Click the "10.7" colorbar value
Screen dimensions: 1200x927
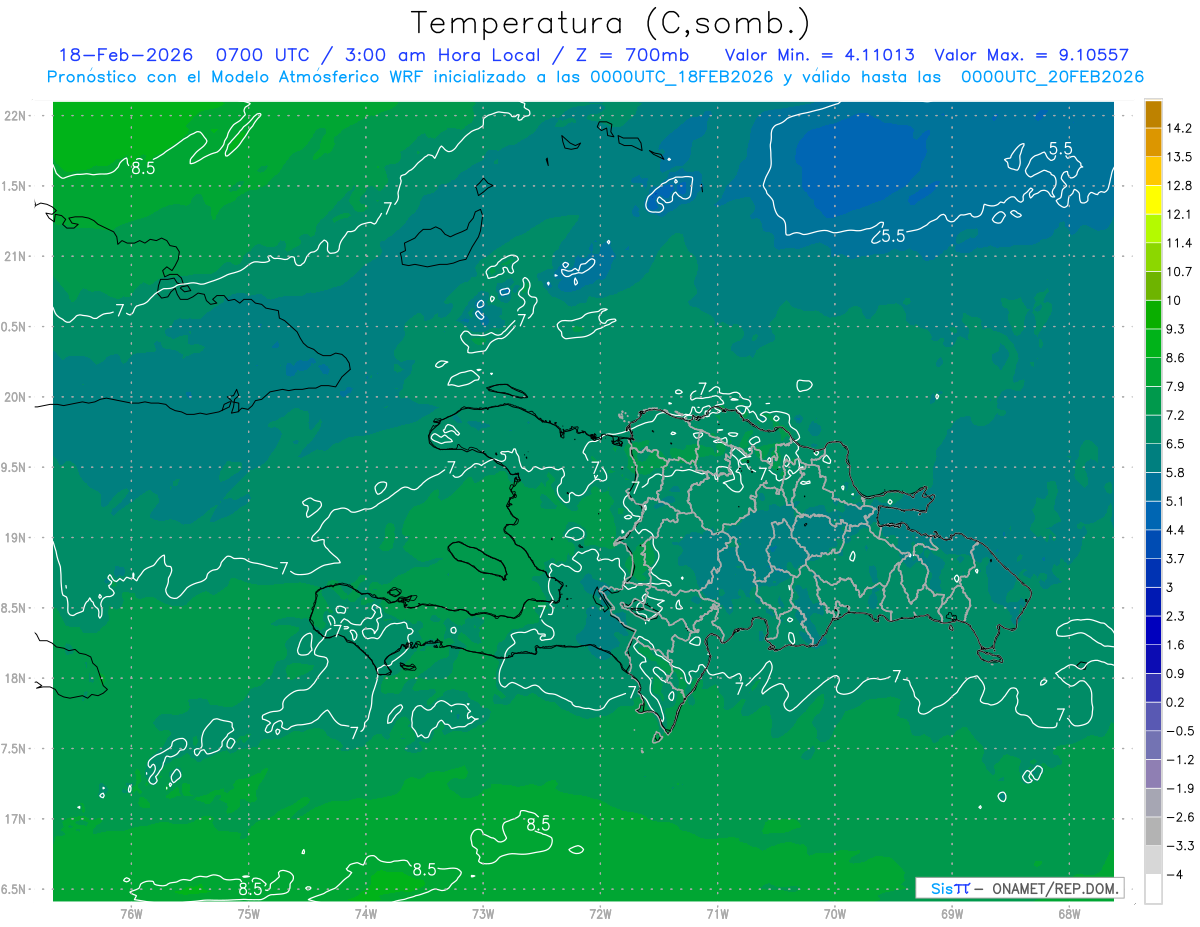coord(1180,272)
